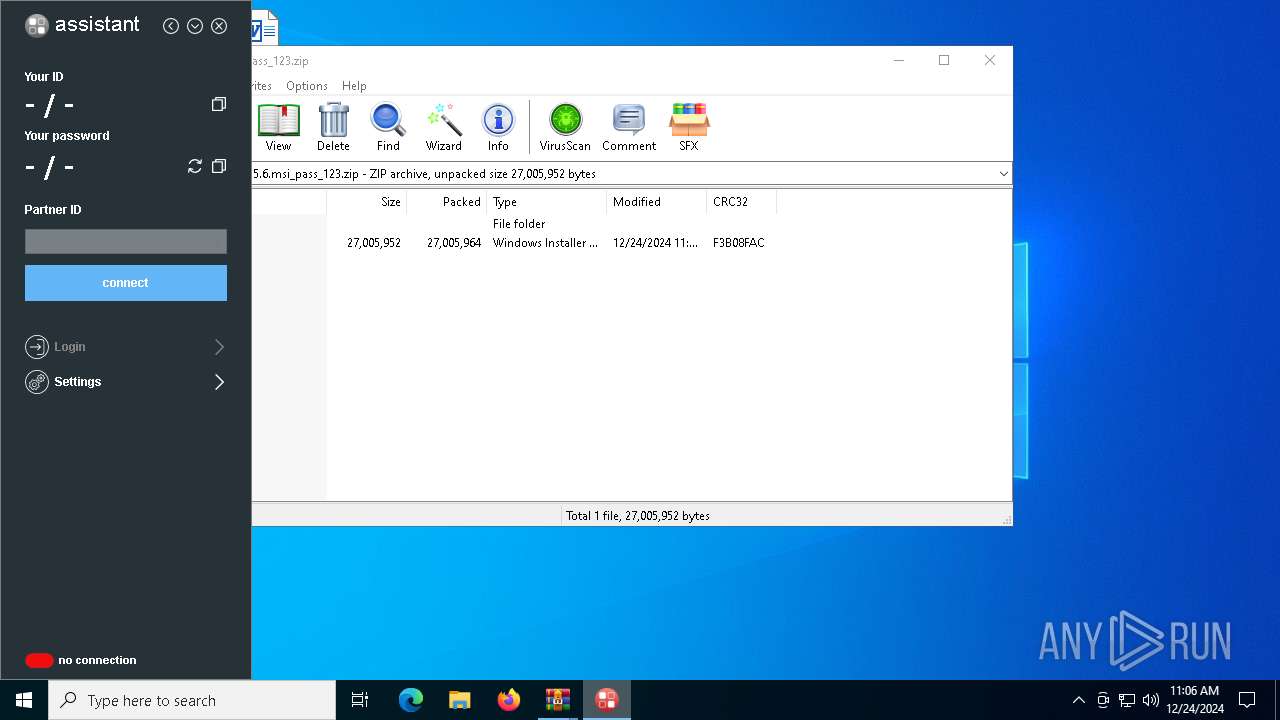Open Task View on taskbar
1280x720 pixels.
pos(360,700)
